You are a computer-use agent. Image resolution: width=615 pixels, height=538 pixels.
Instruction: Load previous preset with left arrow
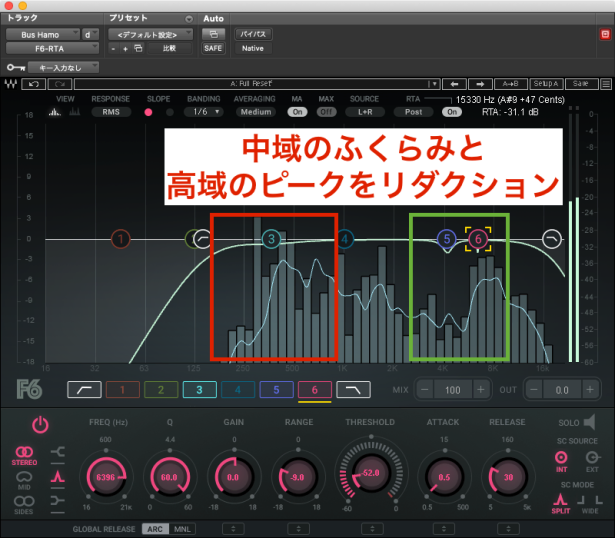[454, 84]
